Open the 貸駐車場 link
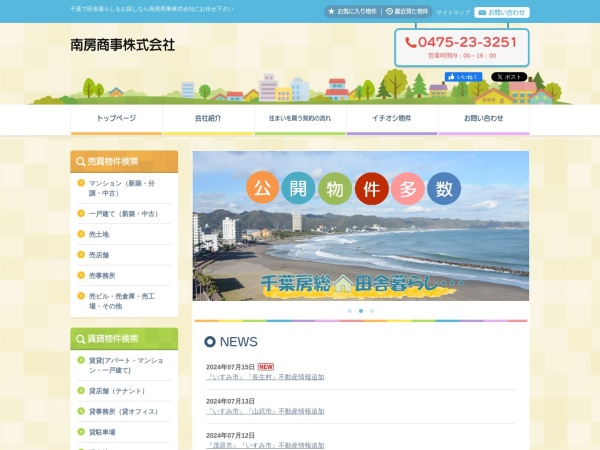 (x=102, y=432)
